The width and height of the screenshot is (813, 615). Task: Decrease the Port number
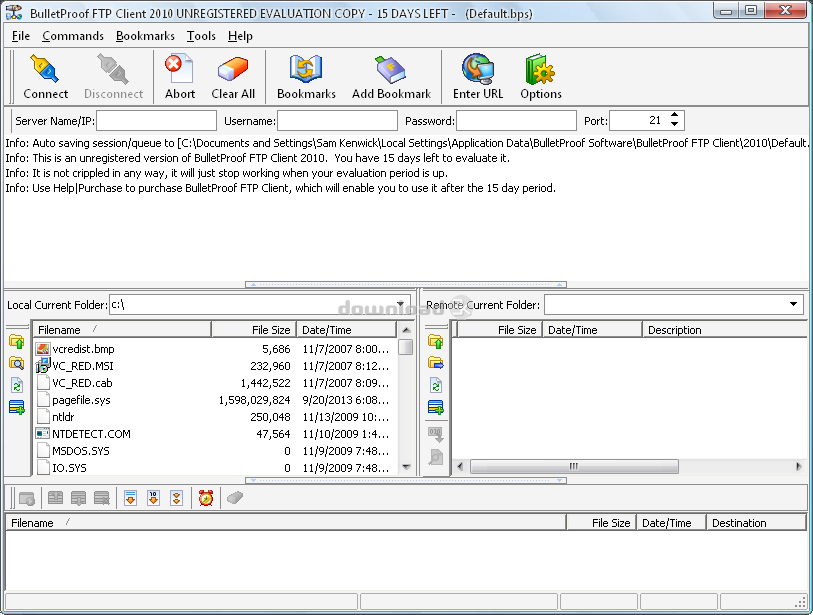click(674, 124)
